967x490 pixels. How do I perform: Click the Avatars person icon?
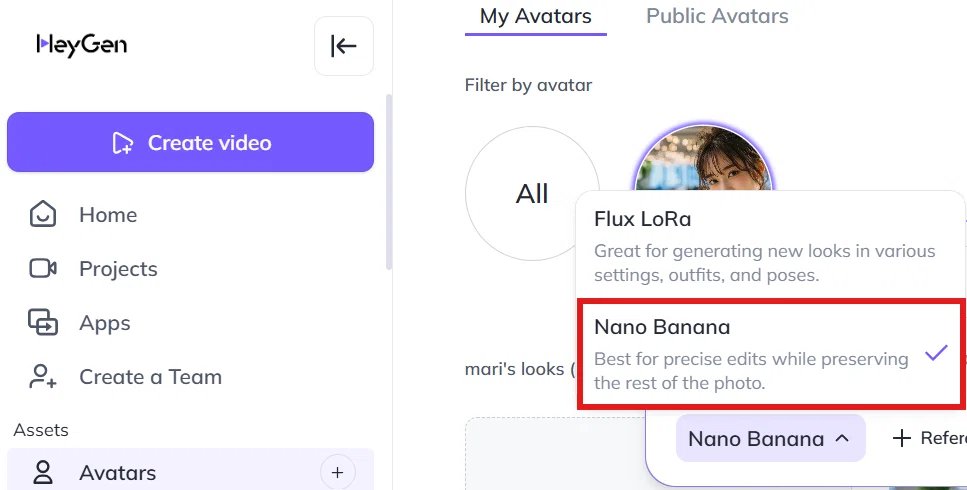pyautogui.click(x=43, y=473)
